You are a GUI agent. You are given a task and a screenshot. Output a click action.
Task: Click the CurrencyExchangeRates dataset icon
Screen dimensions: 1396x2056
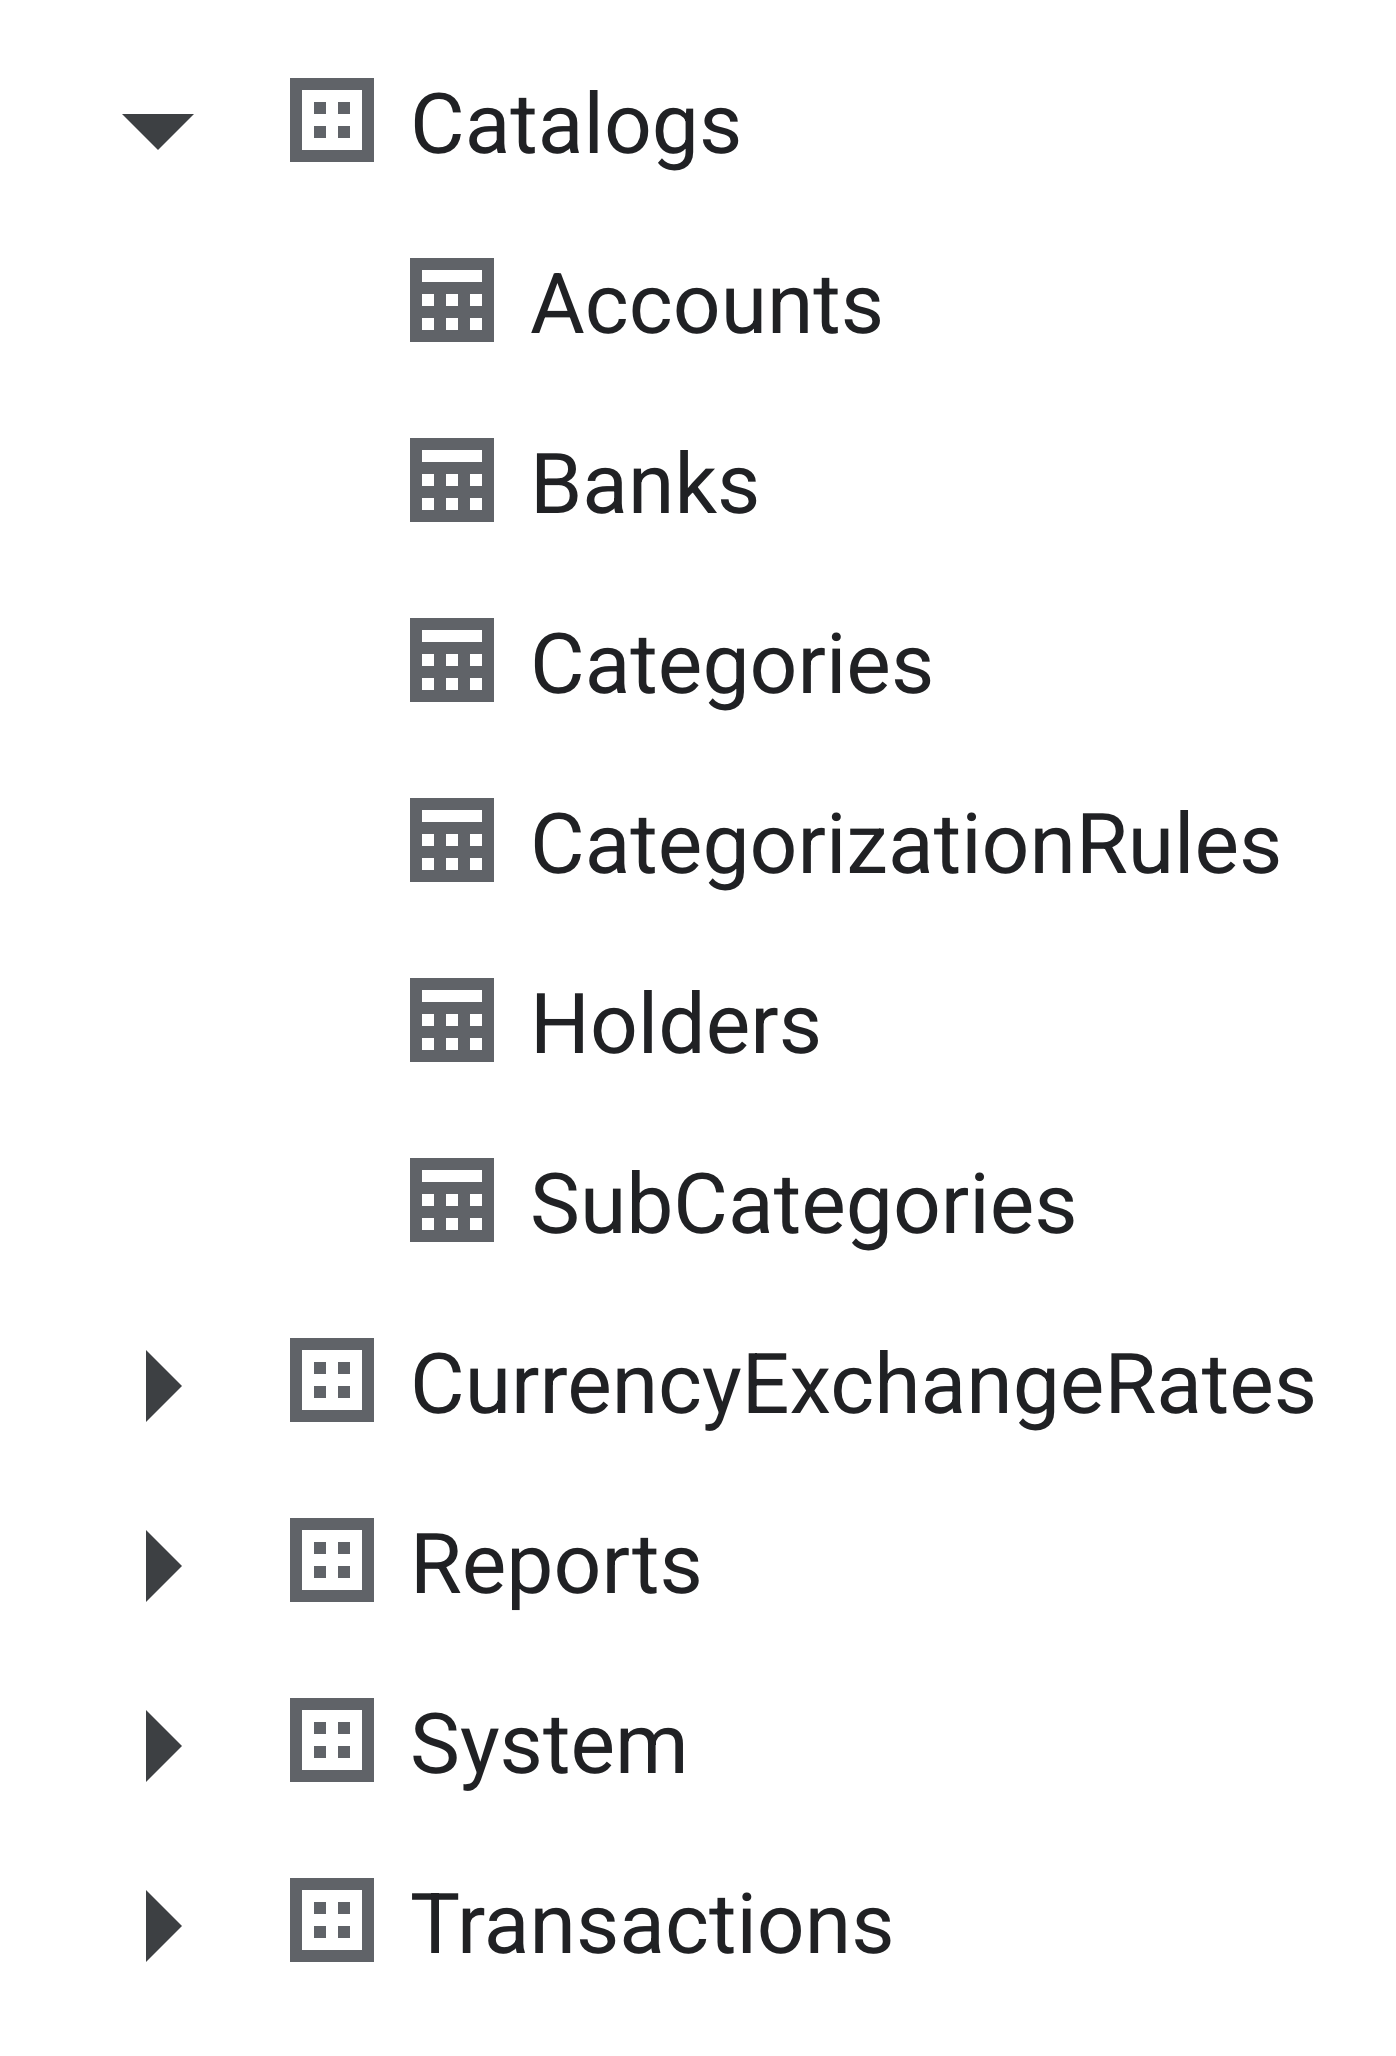[332, 1380]
